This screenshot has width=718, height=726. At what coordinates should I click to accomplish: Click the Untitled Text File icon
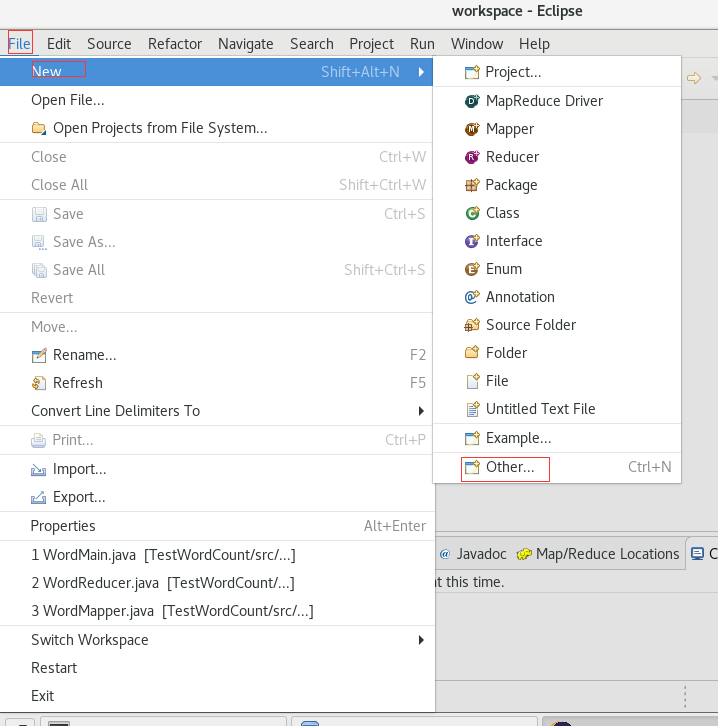coord(472,409)
